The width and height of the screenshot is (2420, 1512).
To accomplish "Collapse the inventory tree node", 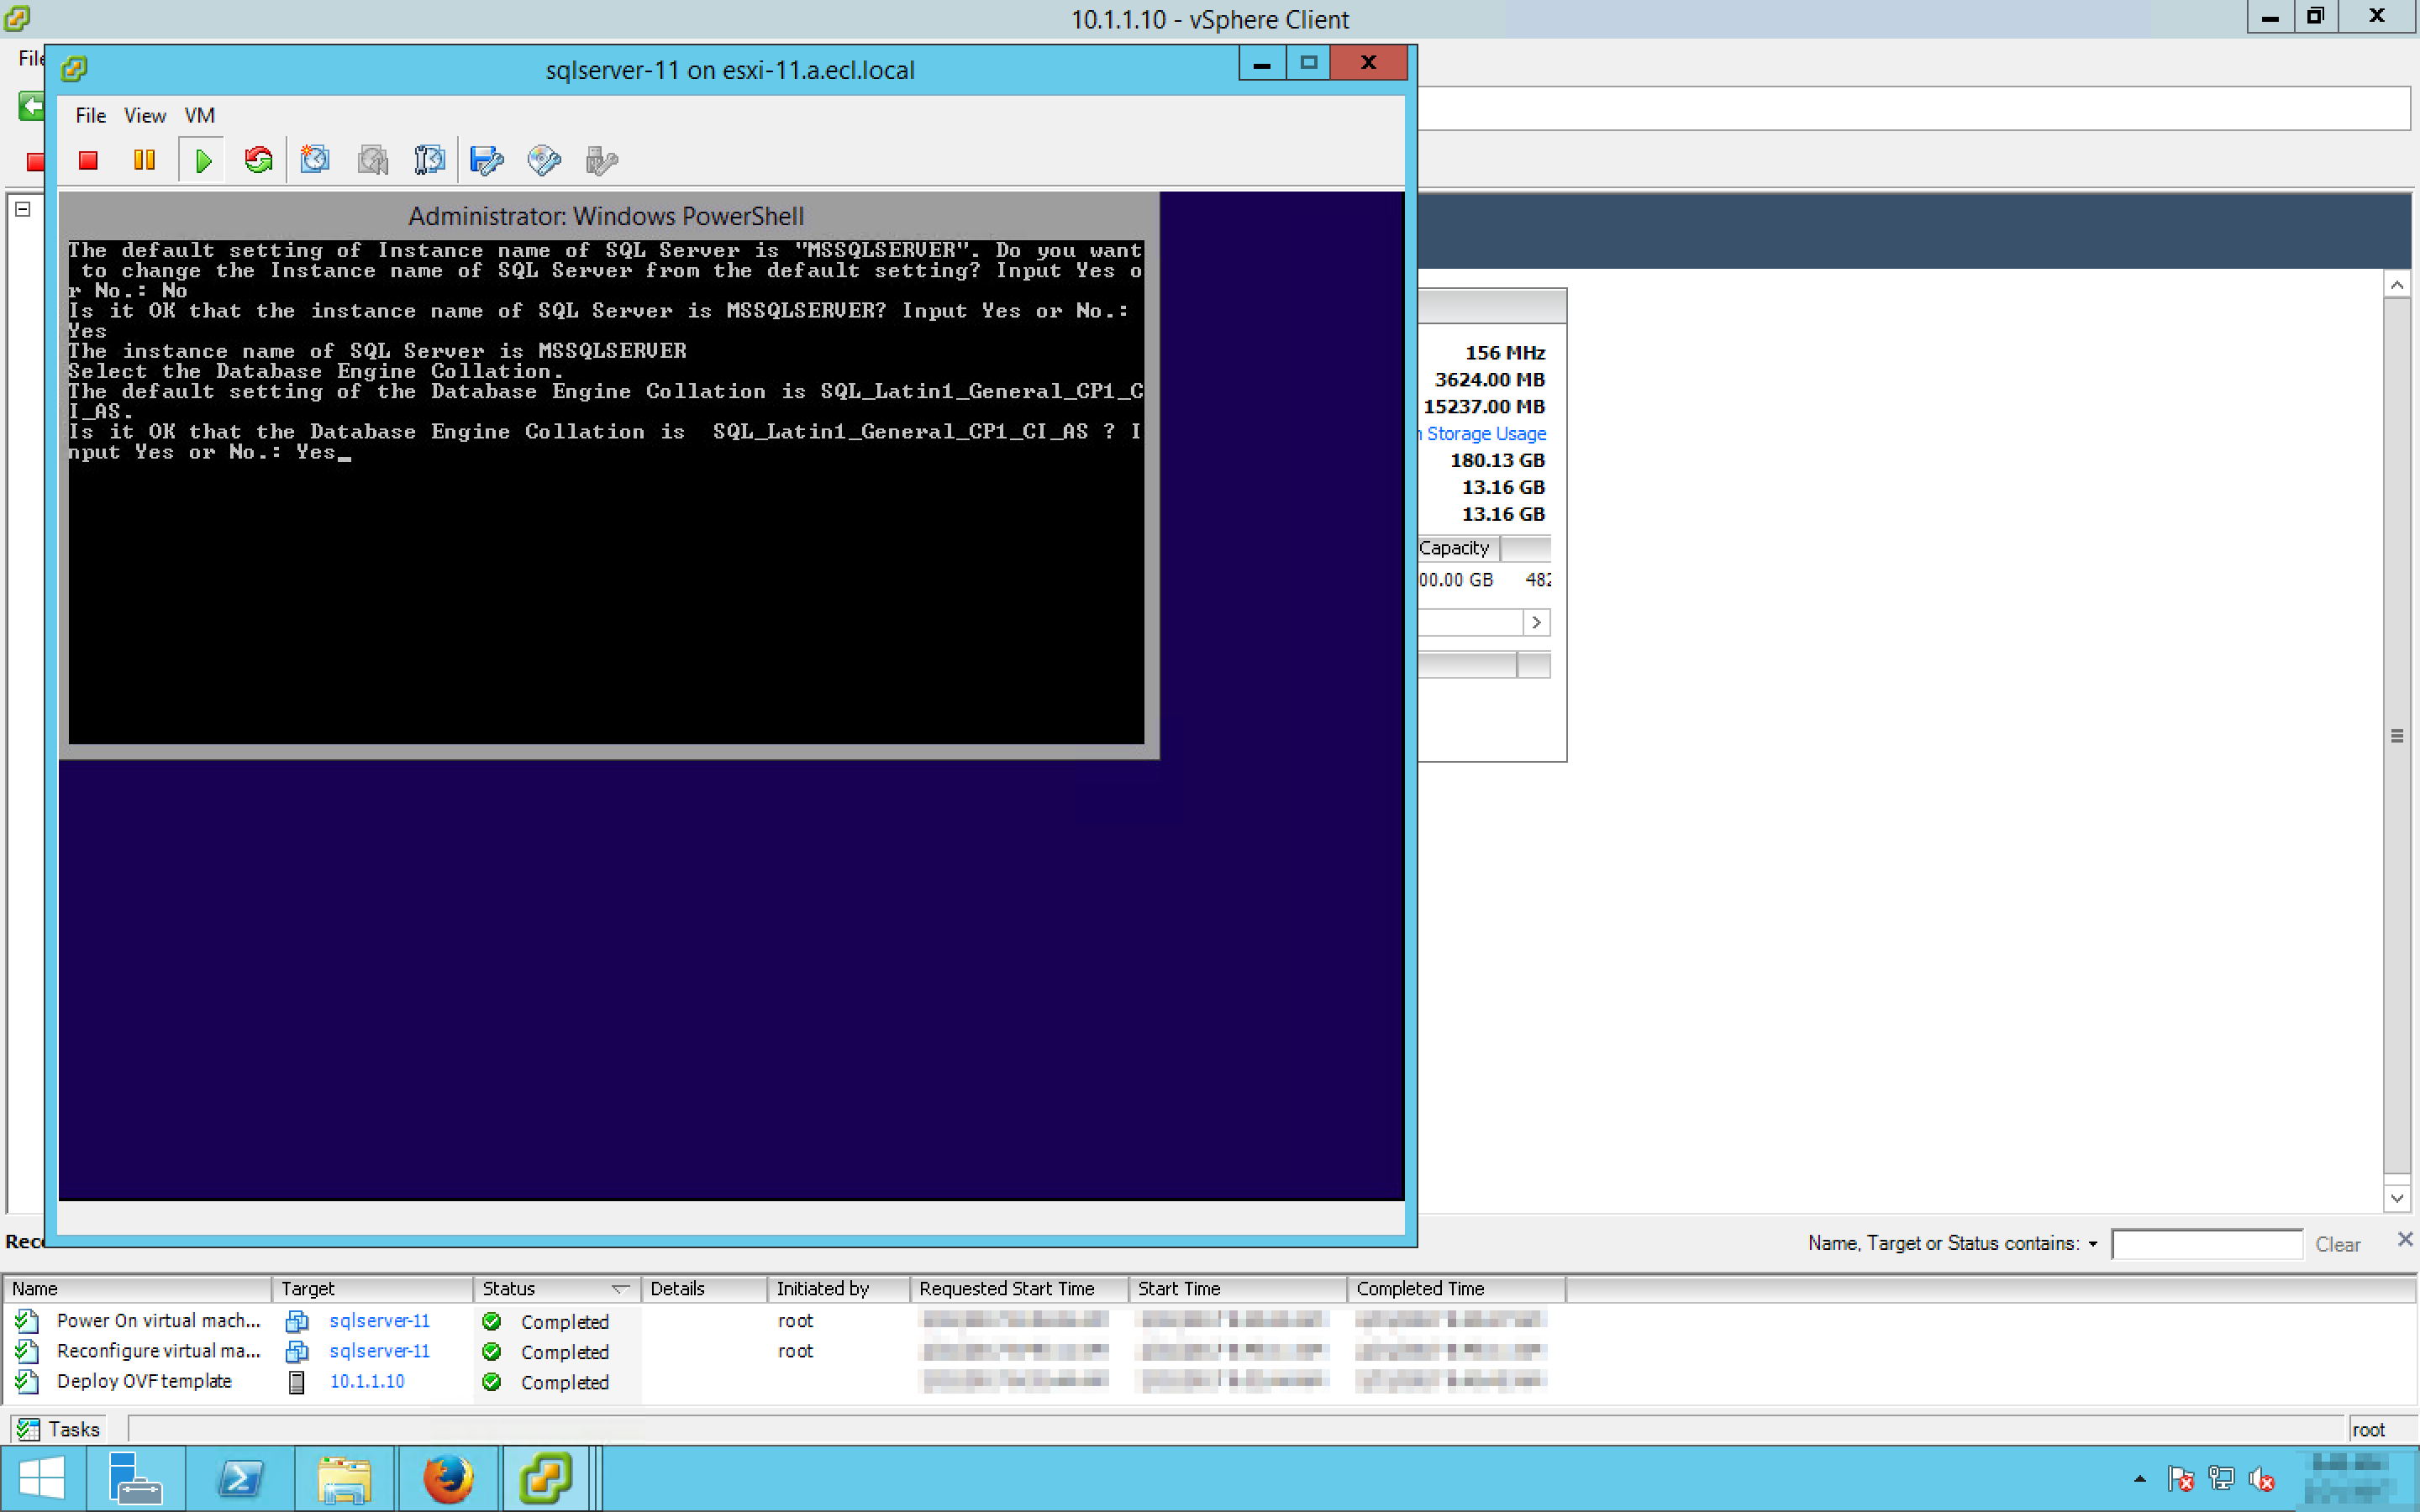I will coord(23,209).
